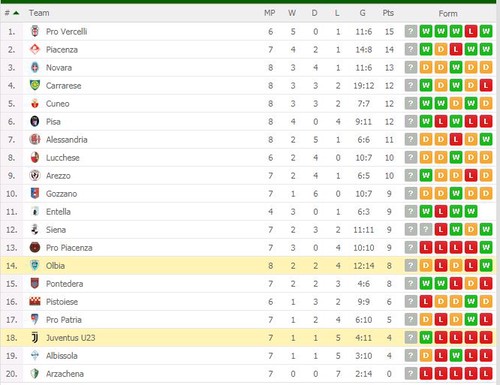Click Siena's last green W form badge

(x=486, y=229)
